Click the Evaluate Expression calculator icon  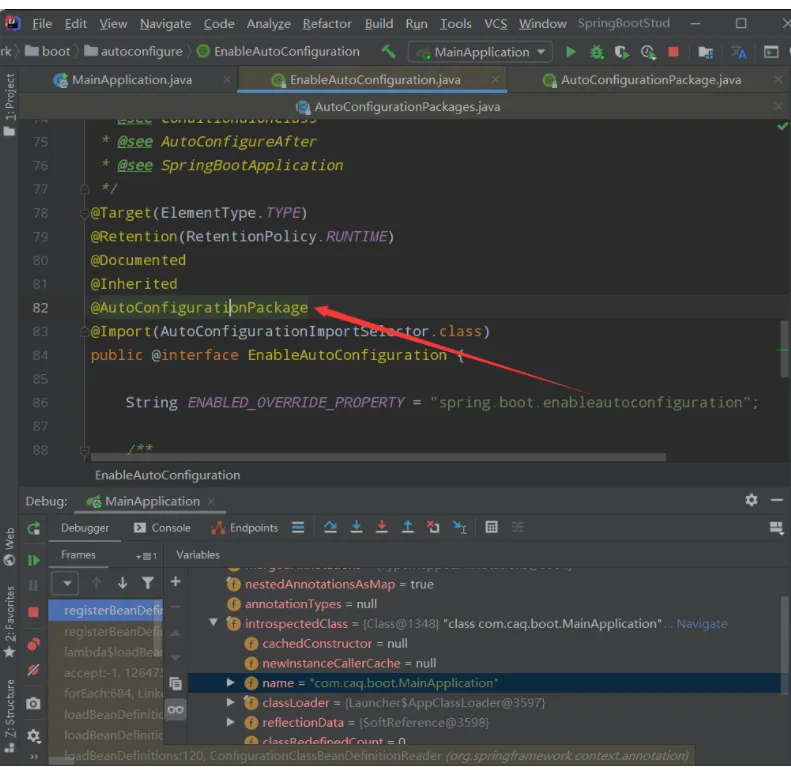tap(491, 528)
